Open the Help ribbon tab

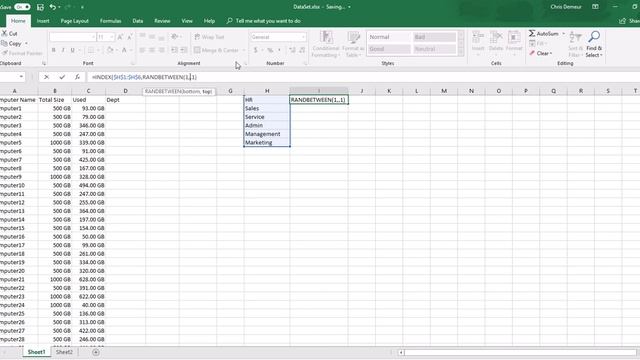click(x=209, y=21)
